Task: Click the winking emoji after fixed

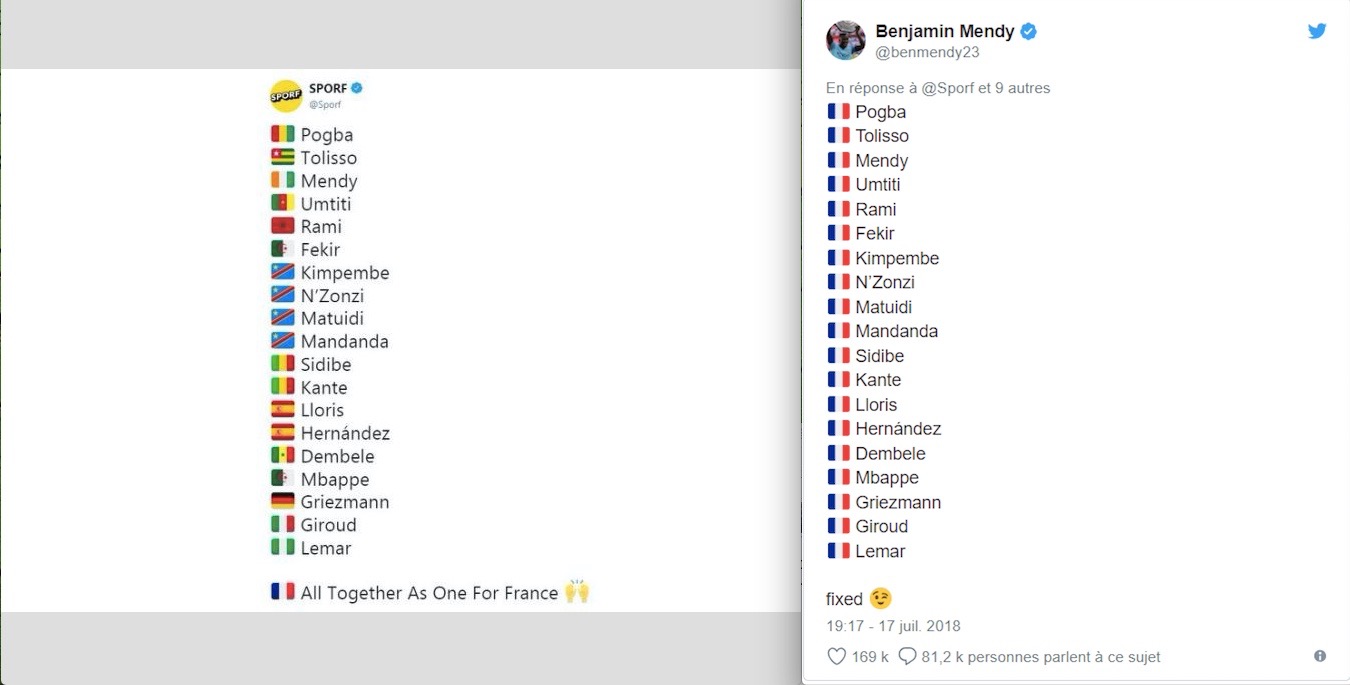Action: coord(880,599)
